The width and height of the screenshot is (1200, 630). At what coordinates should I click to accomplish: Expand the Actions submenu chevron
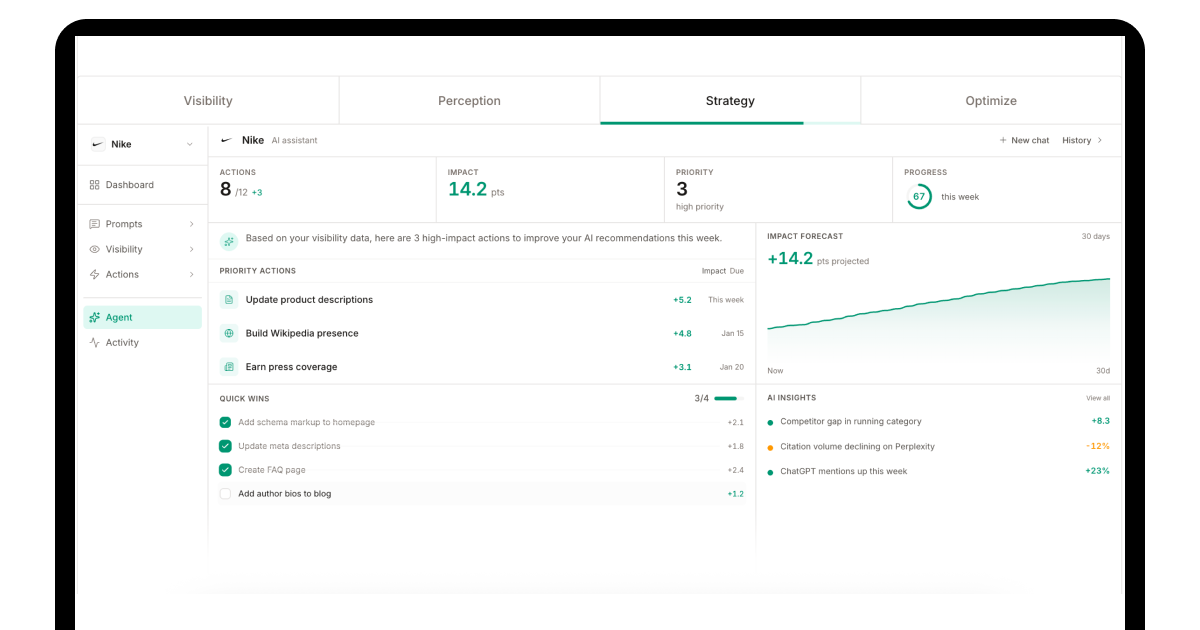tap(191, 274)
